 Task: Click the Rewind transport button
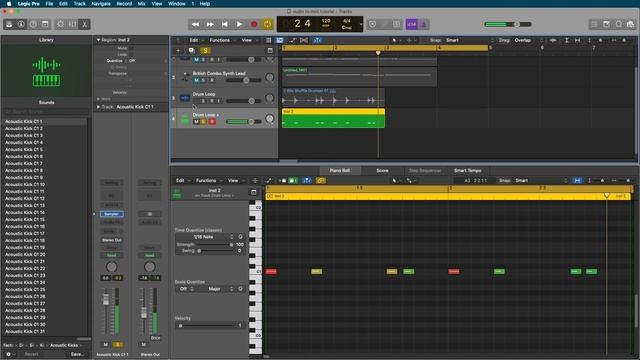196,24
